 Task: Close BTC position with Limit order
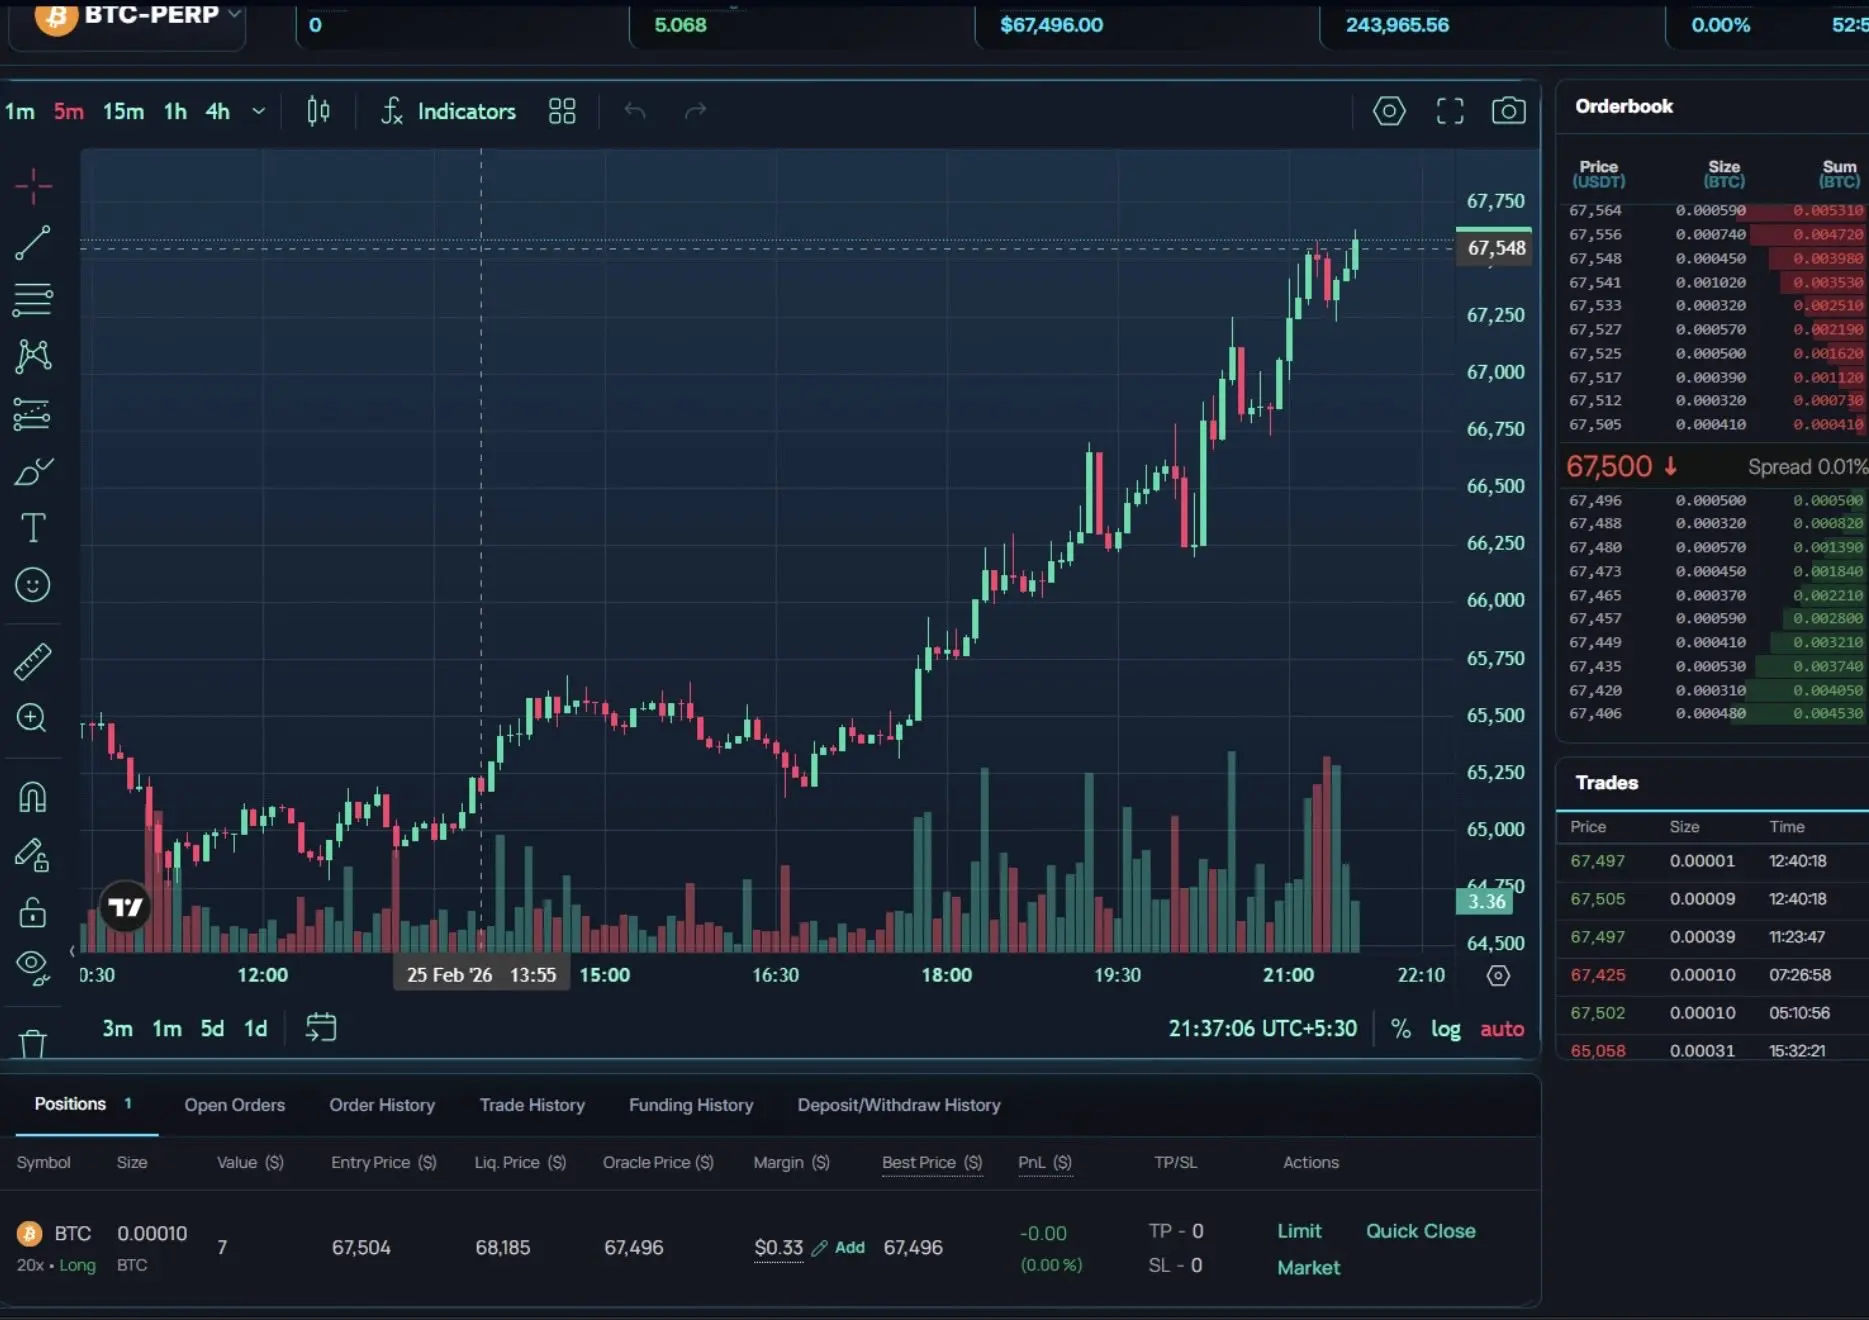pyautogui.click(x=1299, y=1231)
